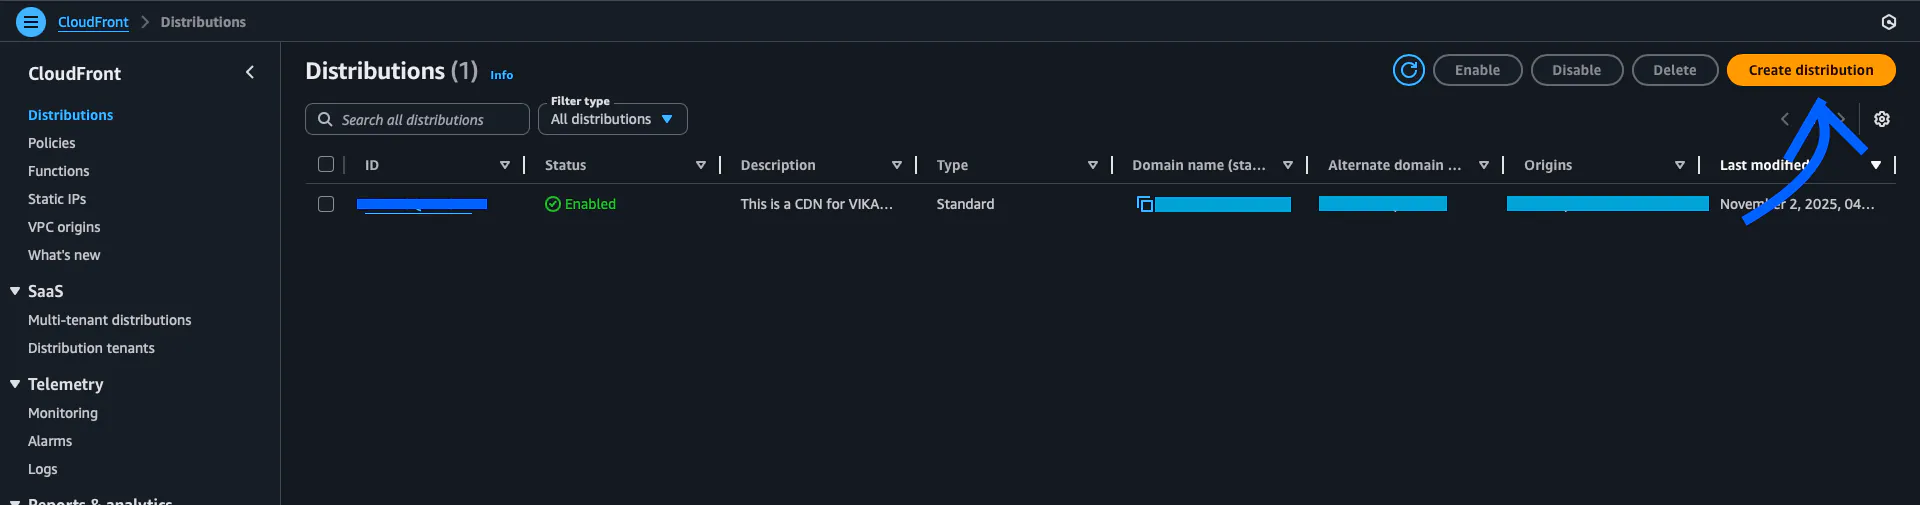Tick the select-all checkbox in table header

click(x=326, y=164)
